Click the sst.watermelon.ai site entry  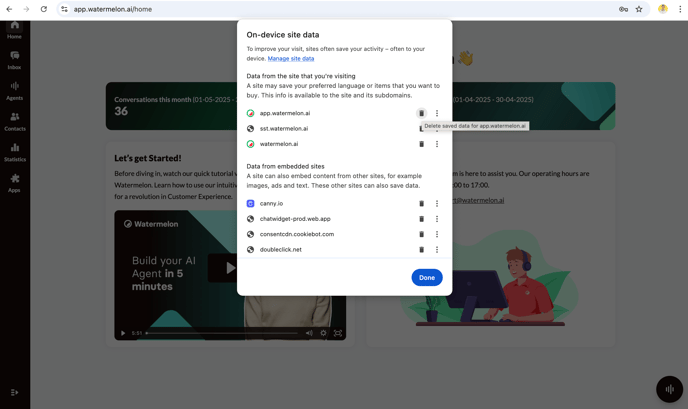pos(284,129)
